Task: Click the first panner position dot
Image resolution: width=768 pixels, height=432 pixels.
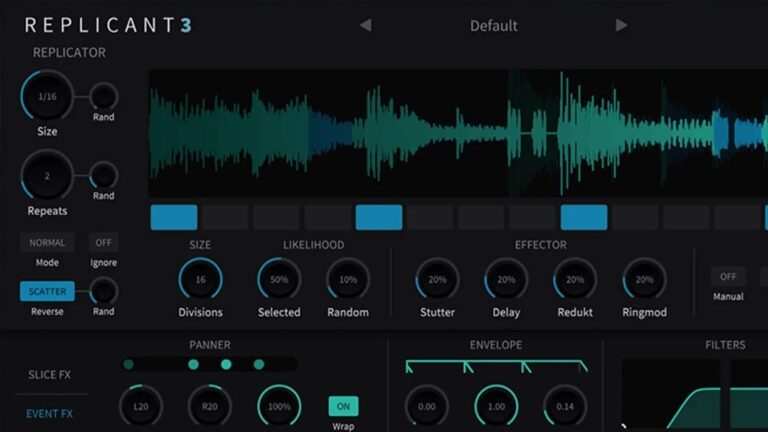Action: pos(128,364)
